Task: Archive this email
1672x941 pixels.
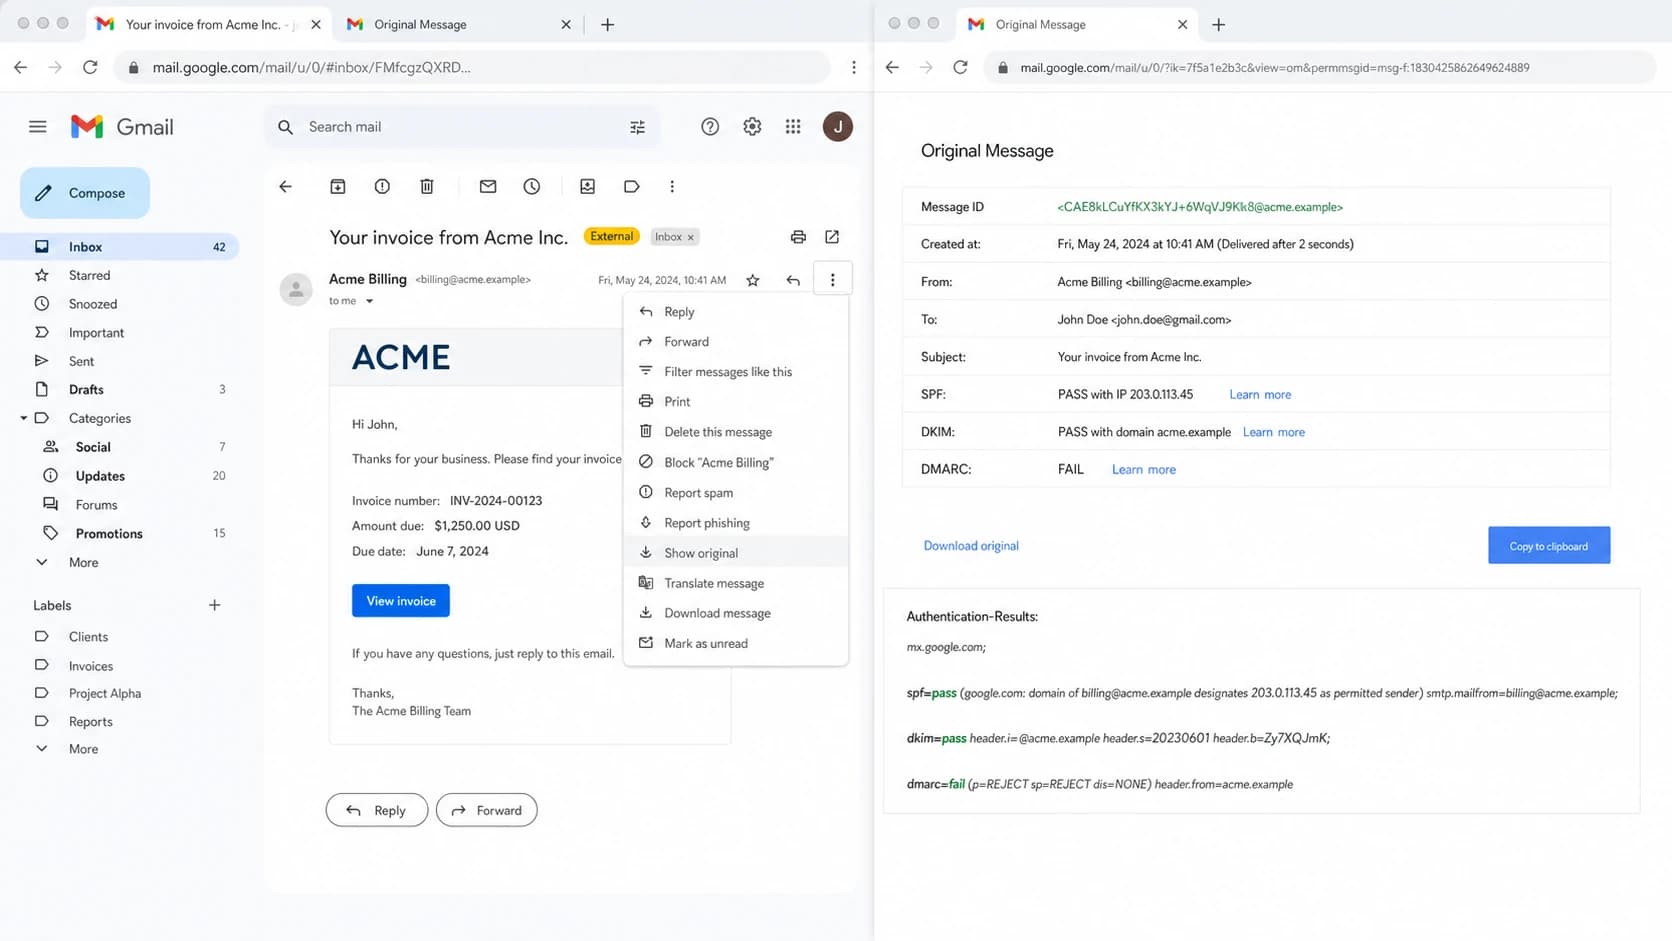Action: (x=338, y=186)
